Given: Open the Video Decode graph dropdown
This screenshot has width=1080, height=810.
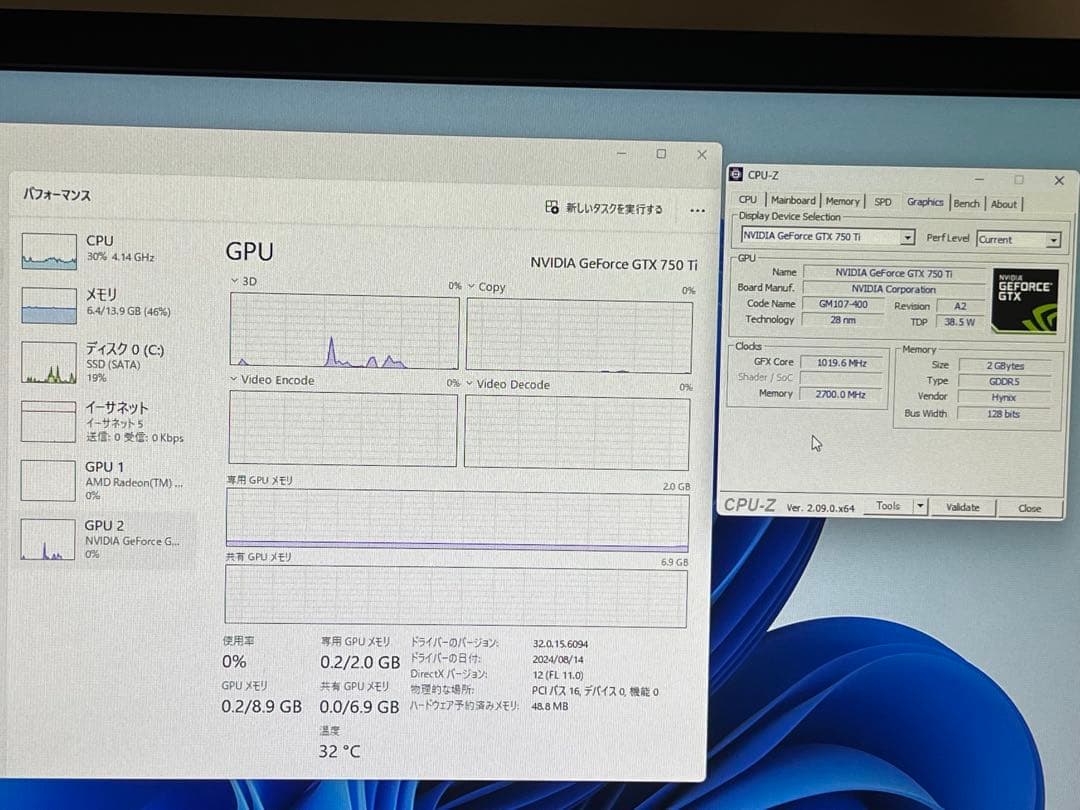Looking at the screenshot, I should (470, 383).
